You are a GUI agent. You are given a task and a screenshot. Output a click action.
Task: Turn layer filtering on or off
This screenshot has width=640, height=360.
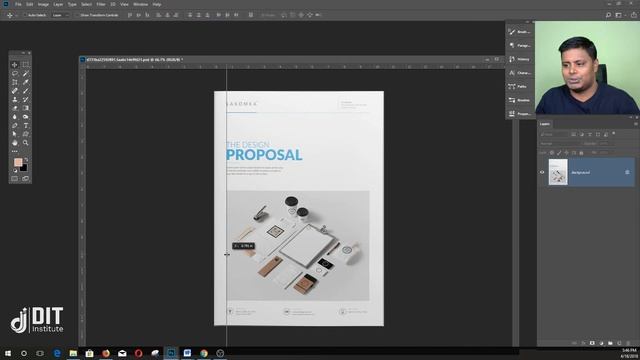pos(613,133)
